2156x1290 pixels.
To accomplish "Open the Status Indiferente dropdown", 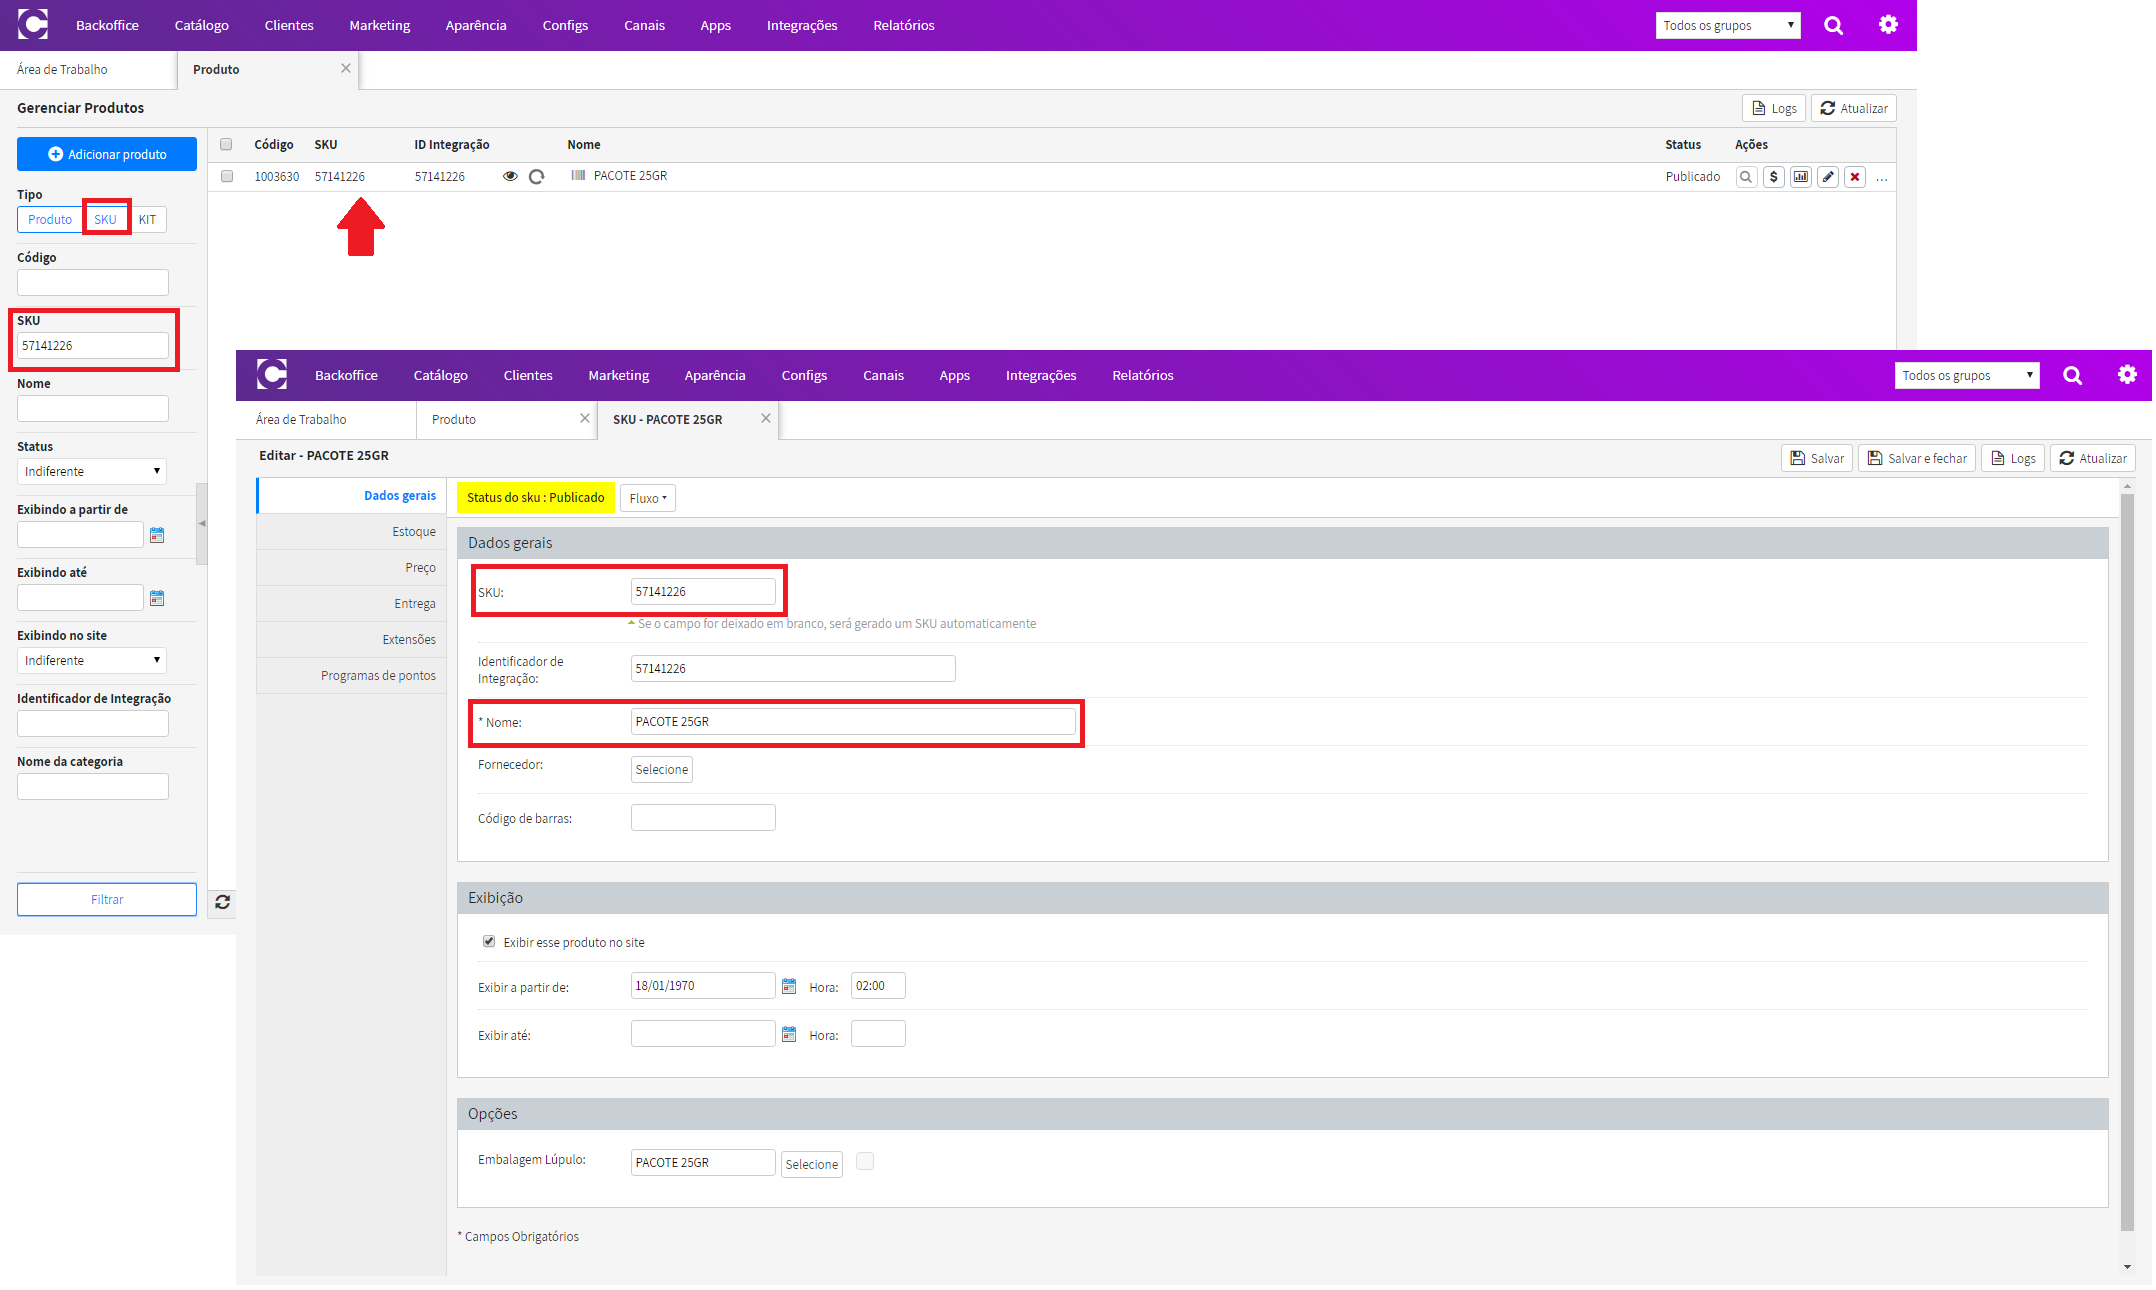I will click(x=92, y=471).
